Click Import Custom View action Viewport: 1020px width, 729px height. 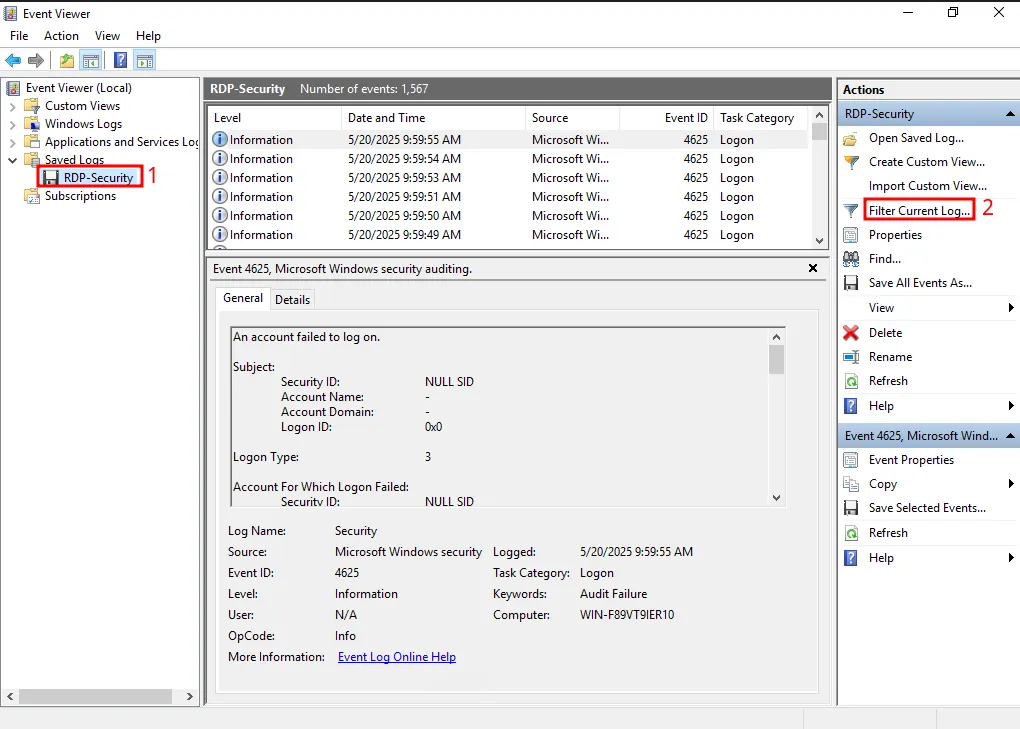tap(928, 187)
